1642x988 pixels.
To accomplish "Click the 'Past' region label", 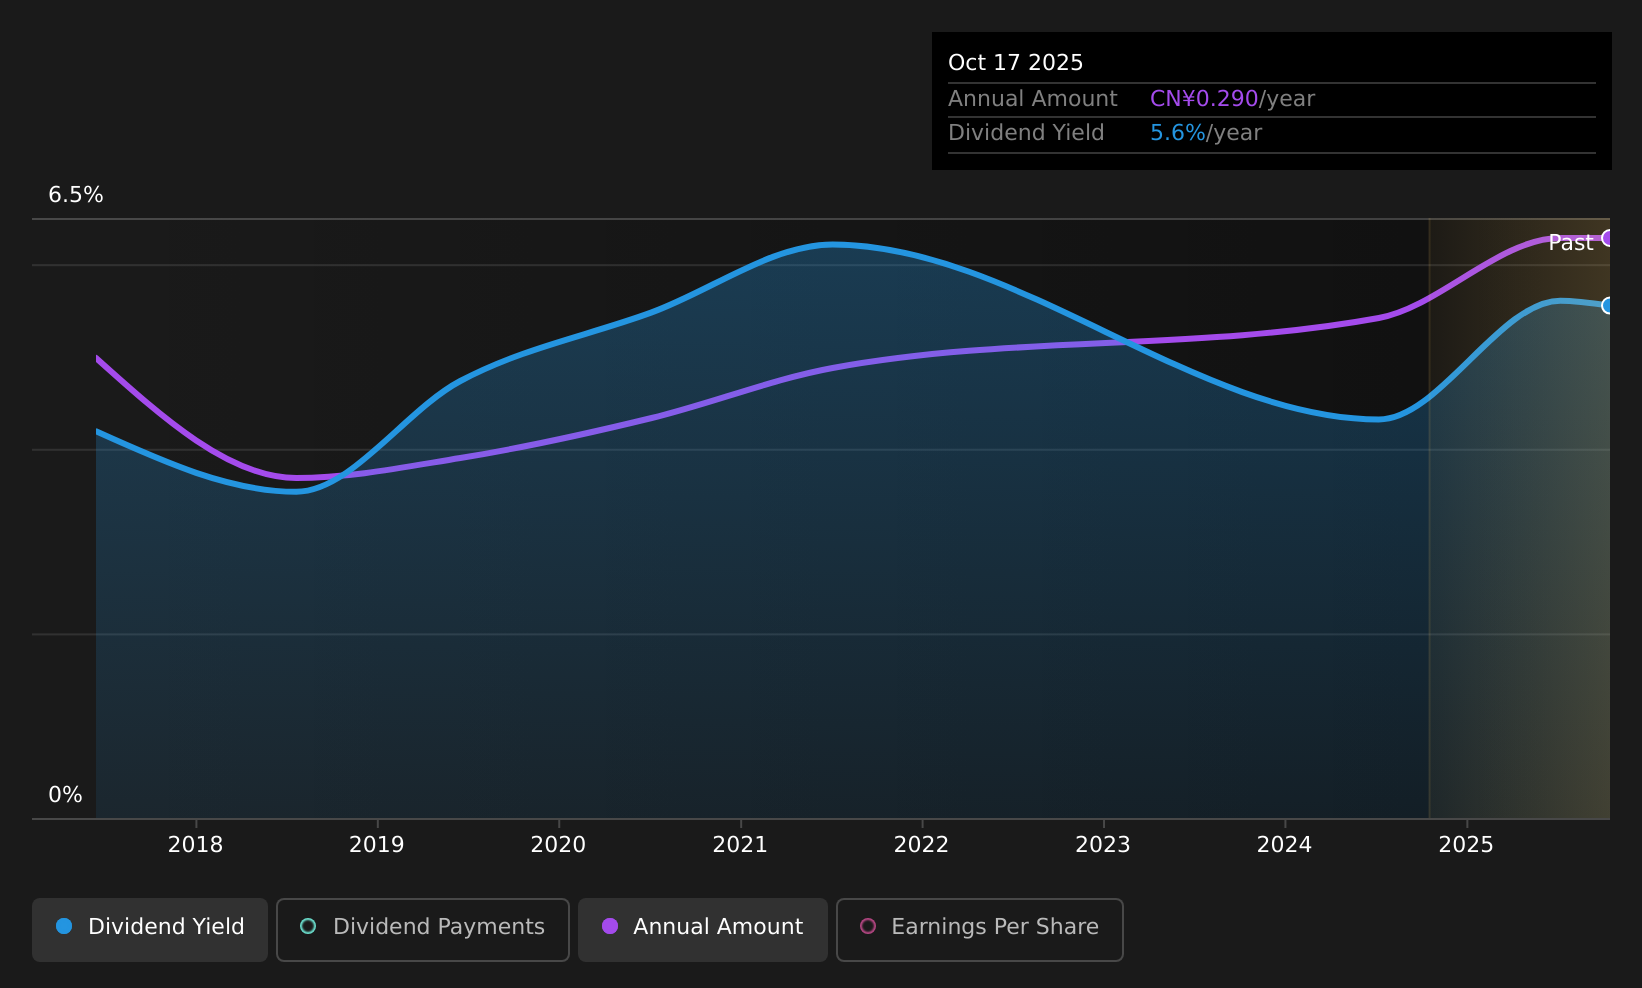I will [x=1570, y=243].
